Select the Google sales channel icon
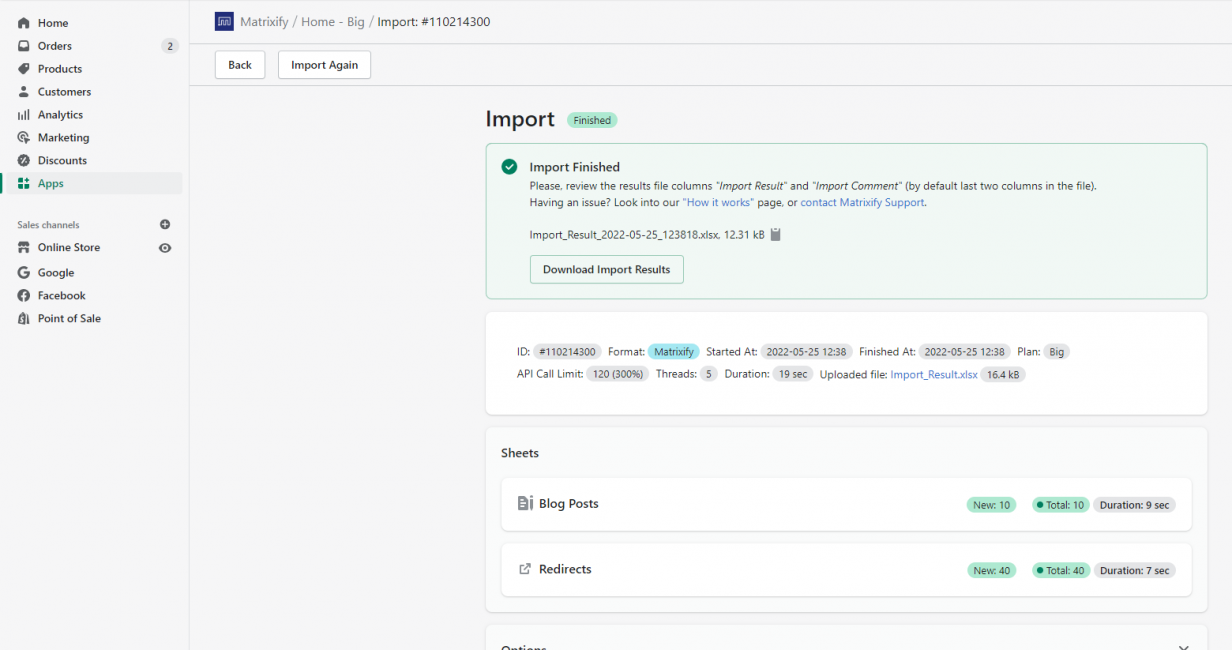1232x650 pixels. coord(22,272)
